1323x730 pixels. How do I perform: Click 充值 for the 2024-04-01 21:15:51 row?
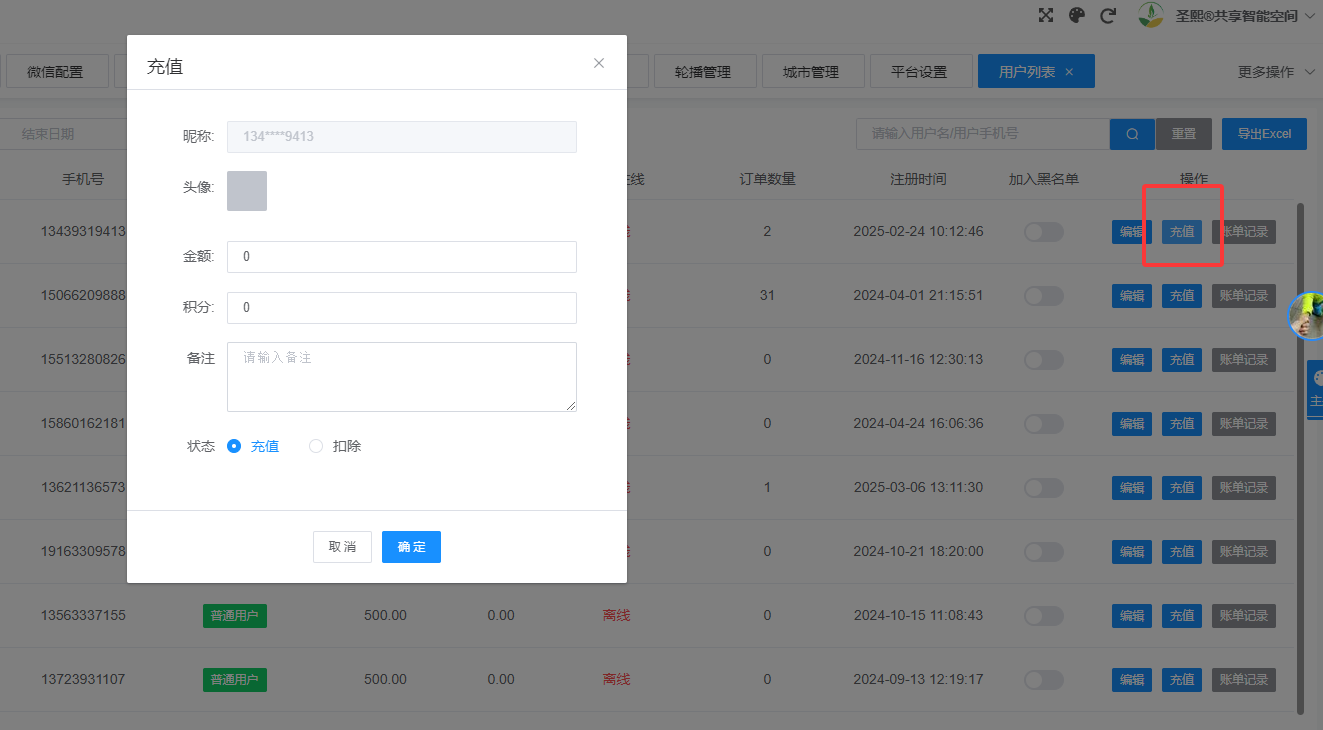[1182, 296]
